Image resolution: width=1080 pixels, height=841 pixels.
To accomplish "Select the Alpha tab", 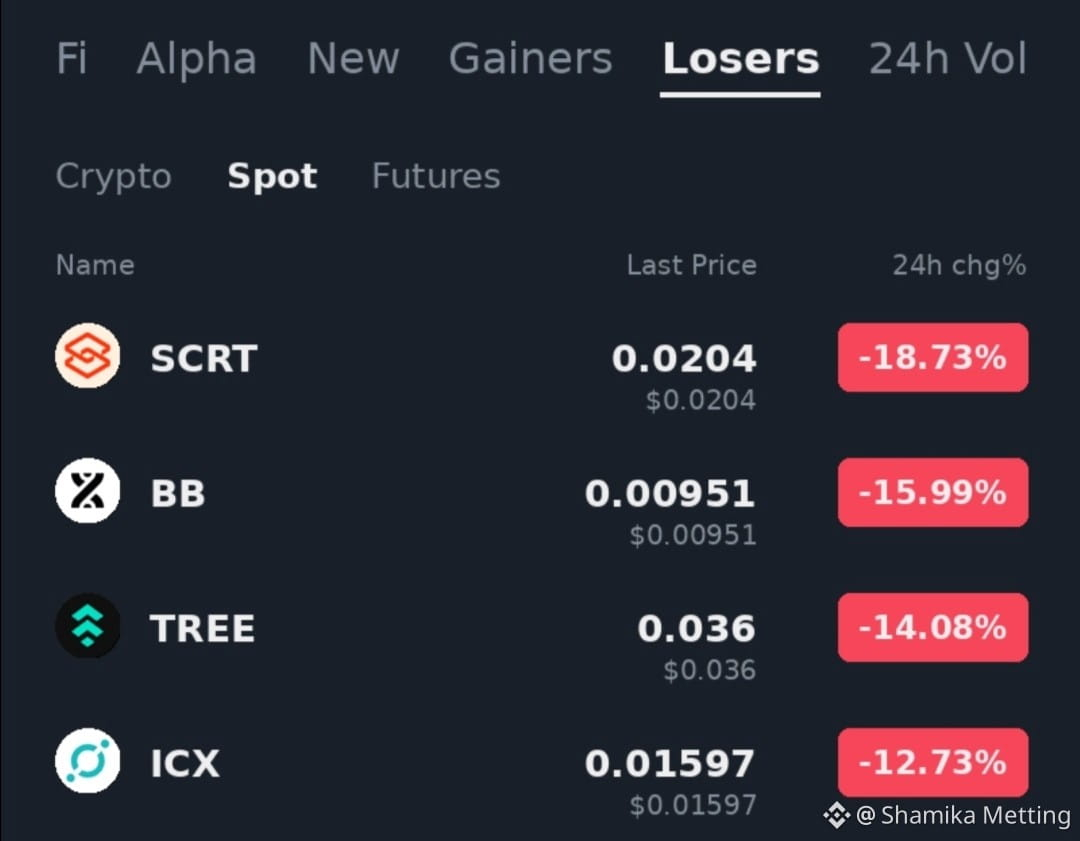I will coord(197,59).
